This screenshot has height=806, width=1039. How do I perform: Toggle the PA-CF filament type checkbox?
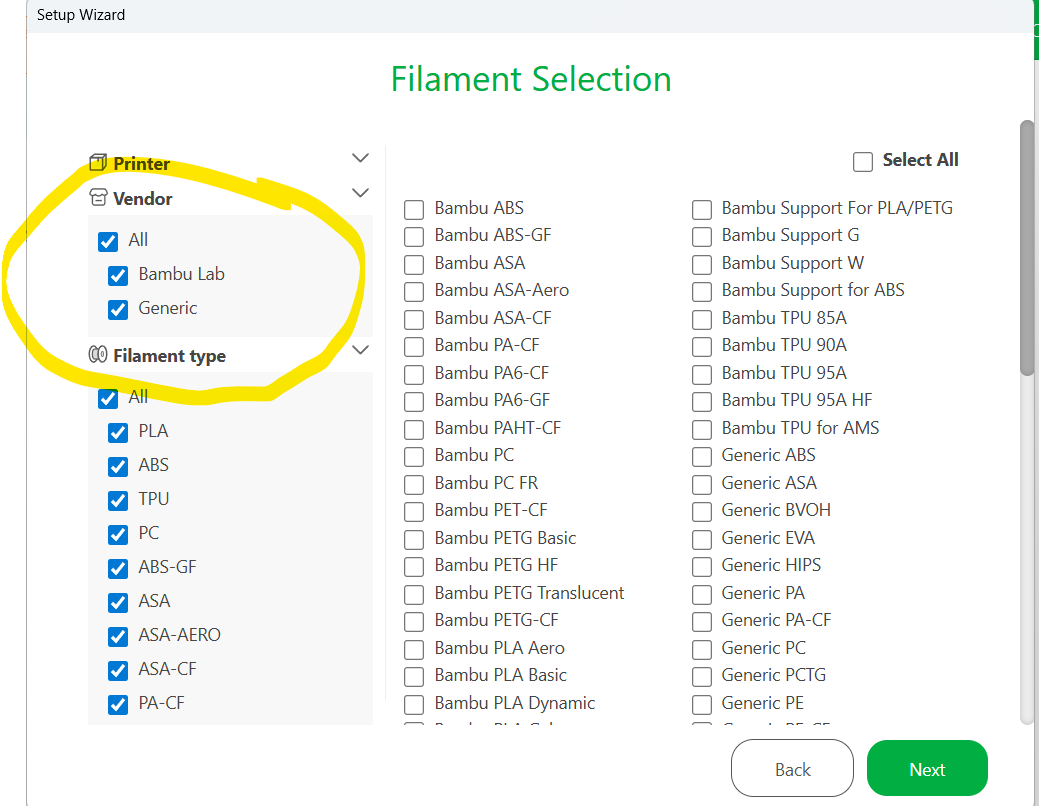pos(118,705)
